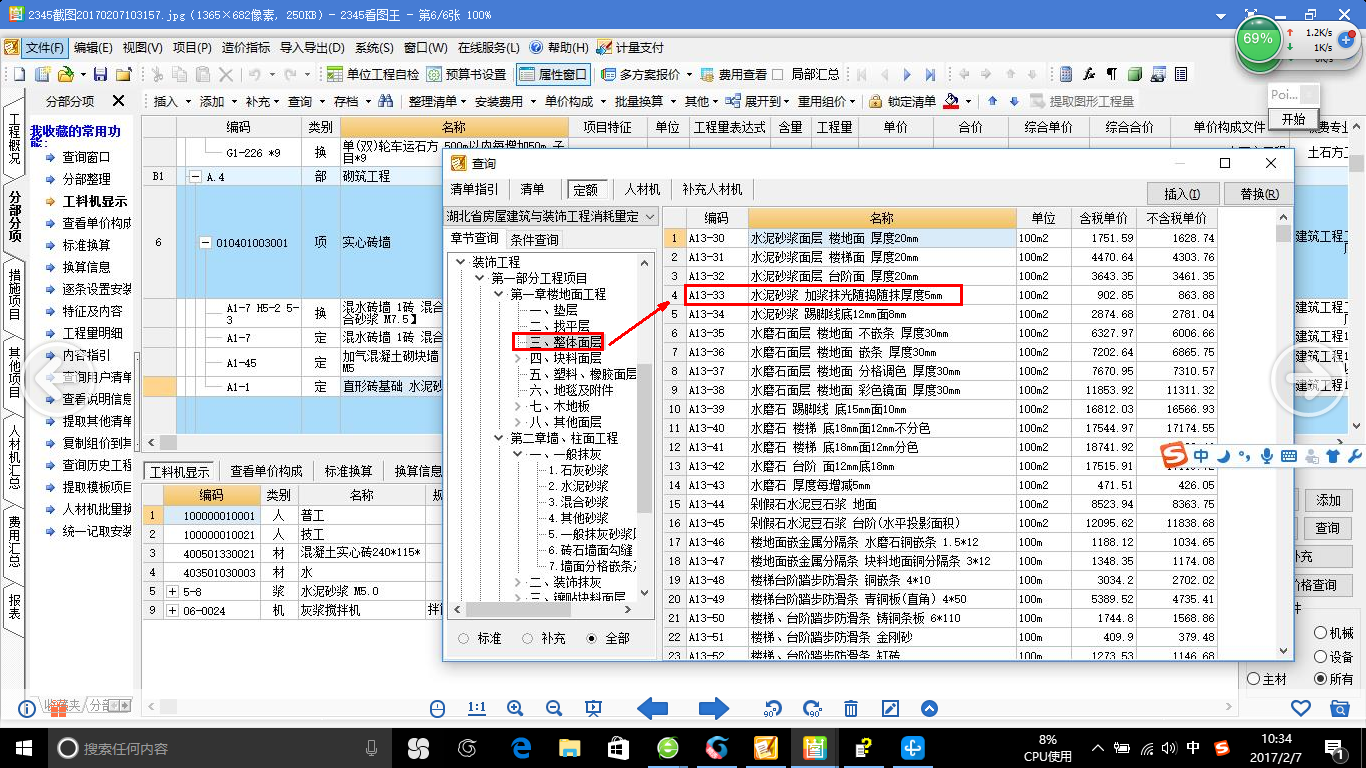Select the 机械 radio button
The height and width of the screenshot is (768, 1366).
click(x=1320, y=633)
